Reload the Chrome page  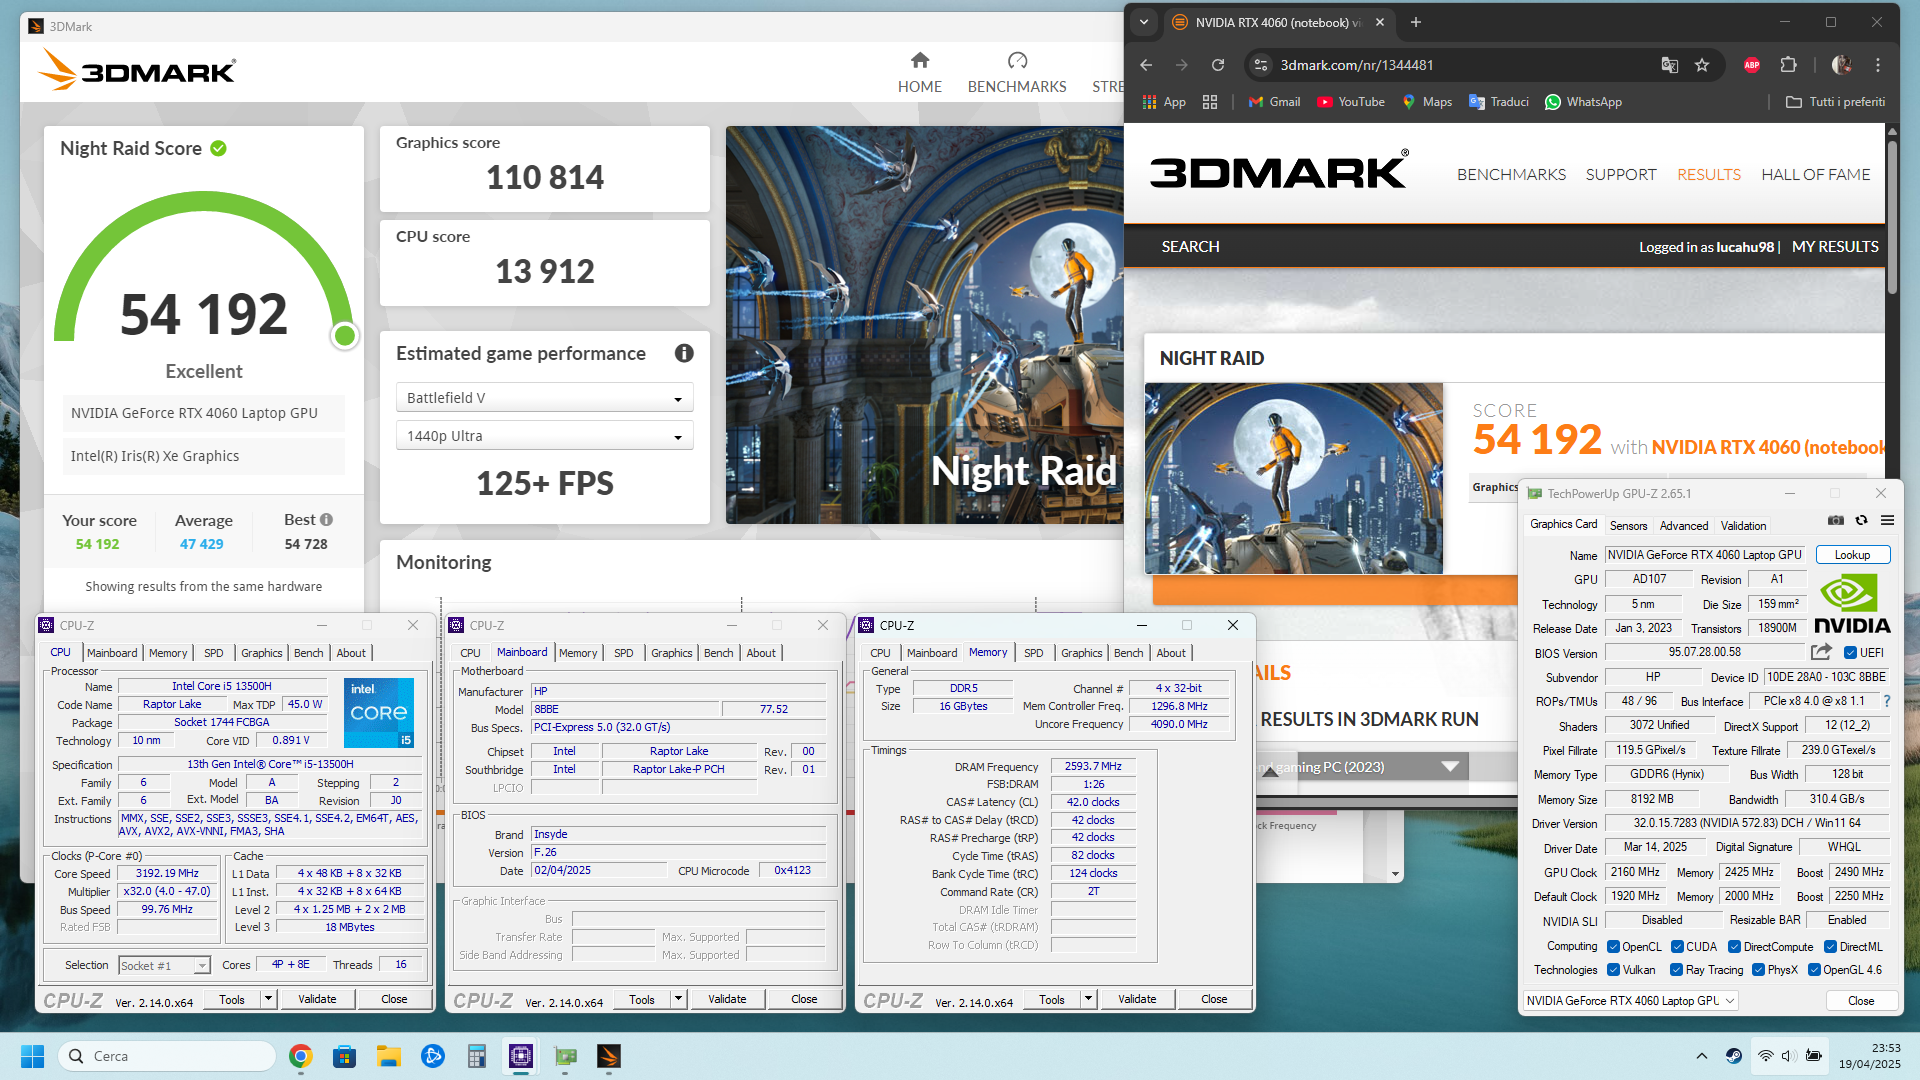coord(1217,65)
